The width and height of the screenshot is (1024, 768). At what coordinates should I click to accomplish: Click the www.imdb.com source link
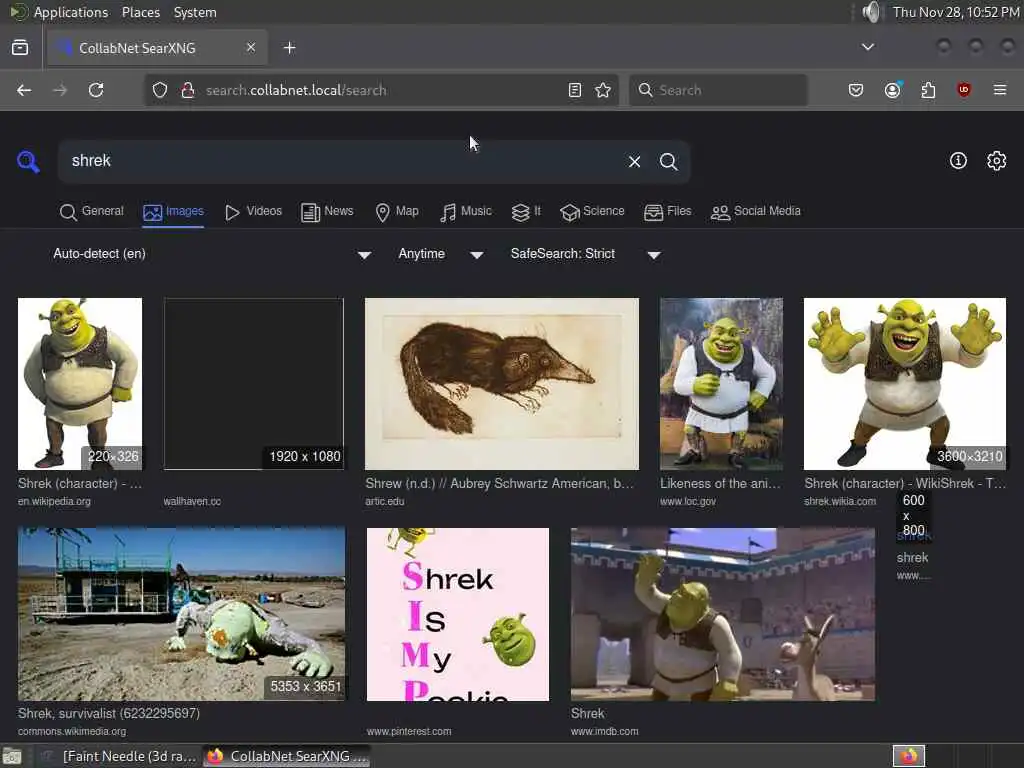605,731
